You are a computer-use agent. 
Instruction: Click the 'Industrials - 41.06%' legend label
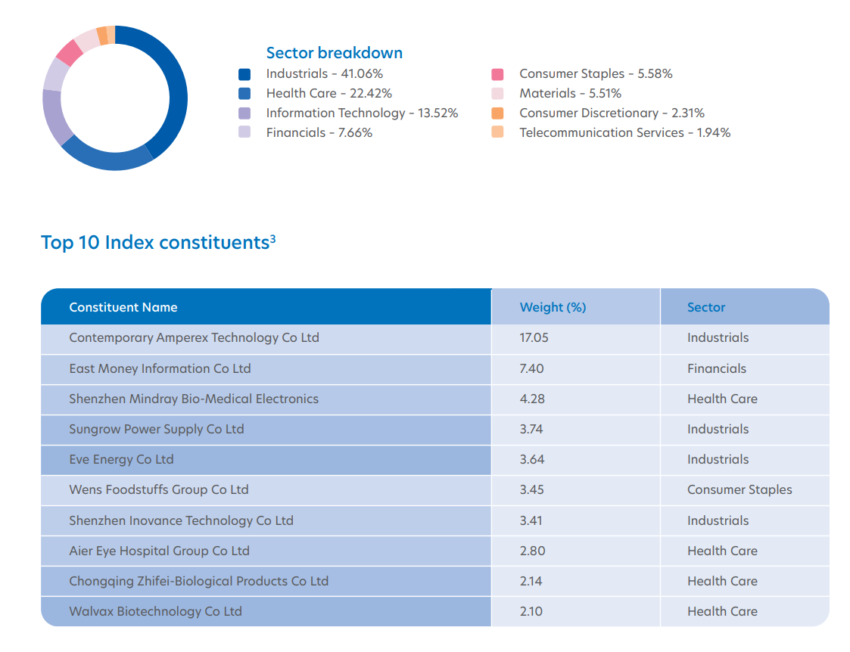click(325, 74)
